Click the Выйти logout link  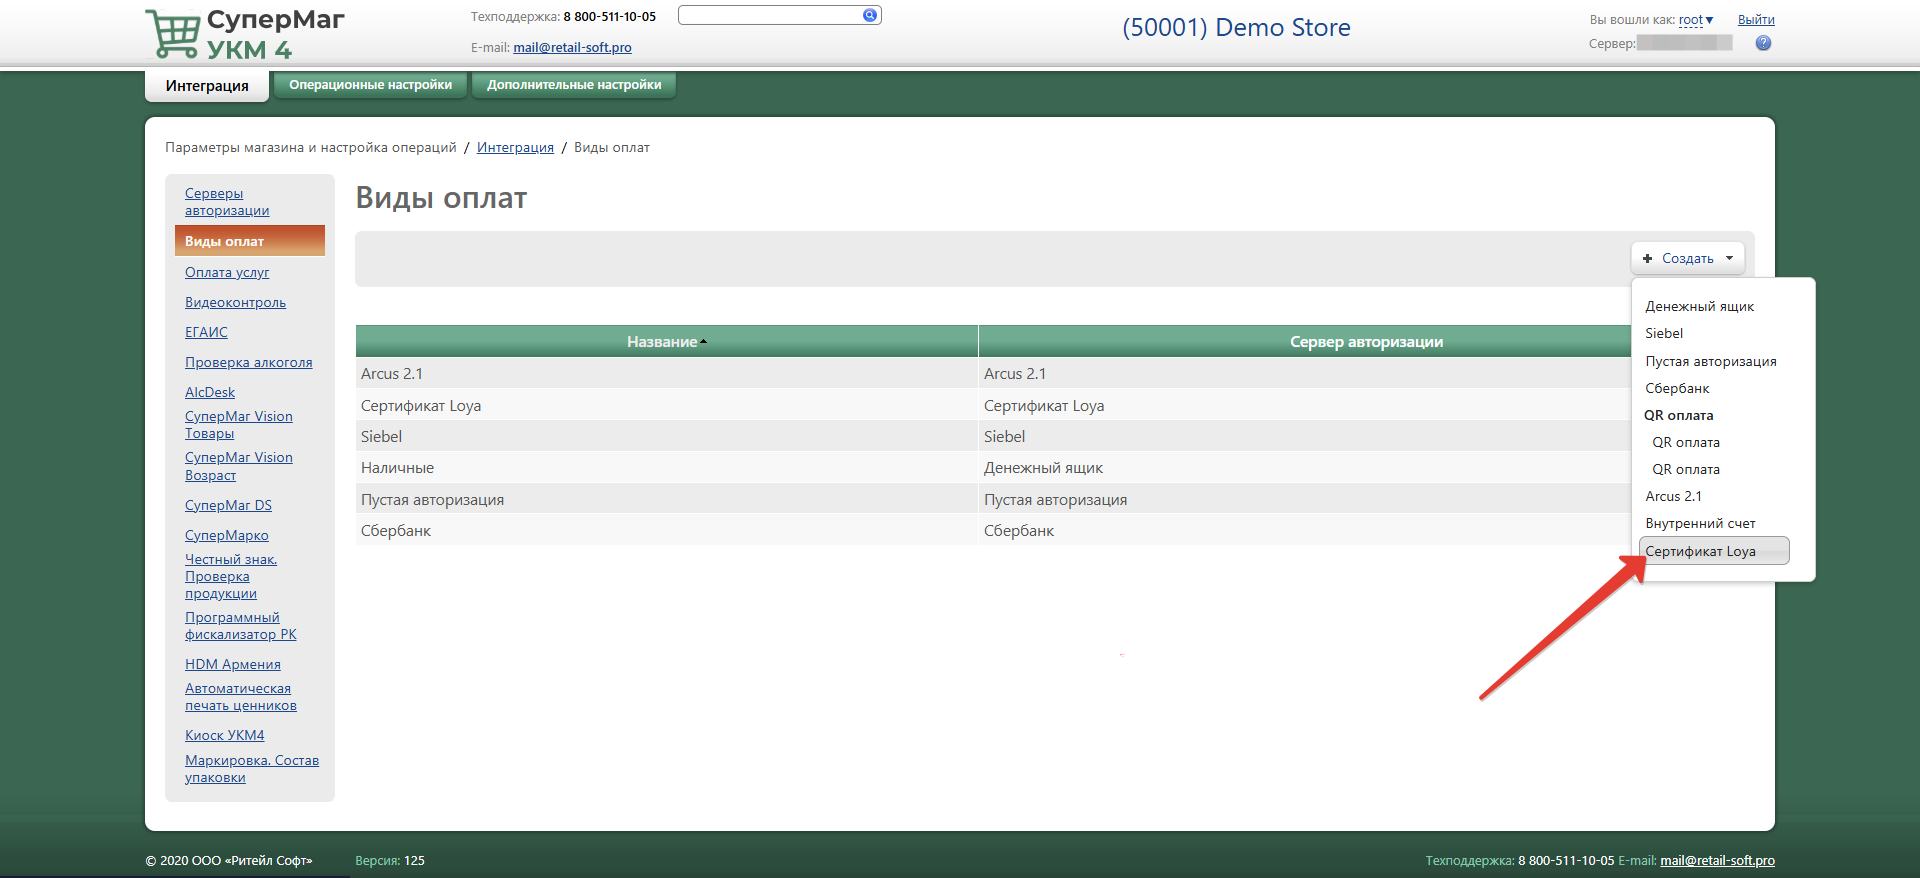(1755, 20)
